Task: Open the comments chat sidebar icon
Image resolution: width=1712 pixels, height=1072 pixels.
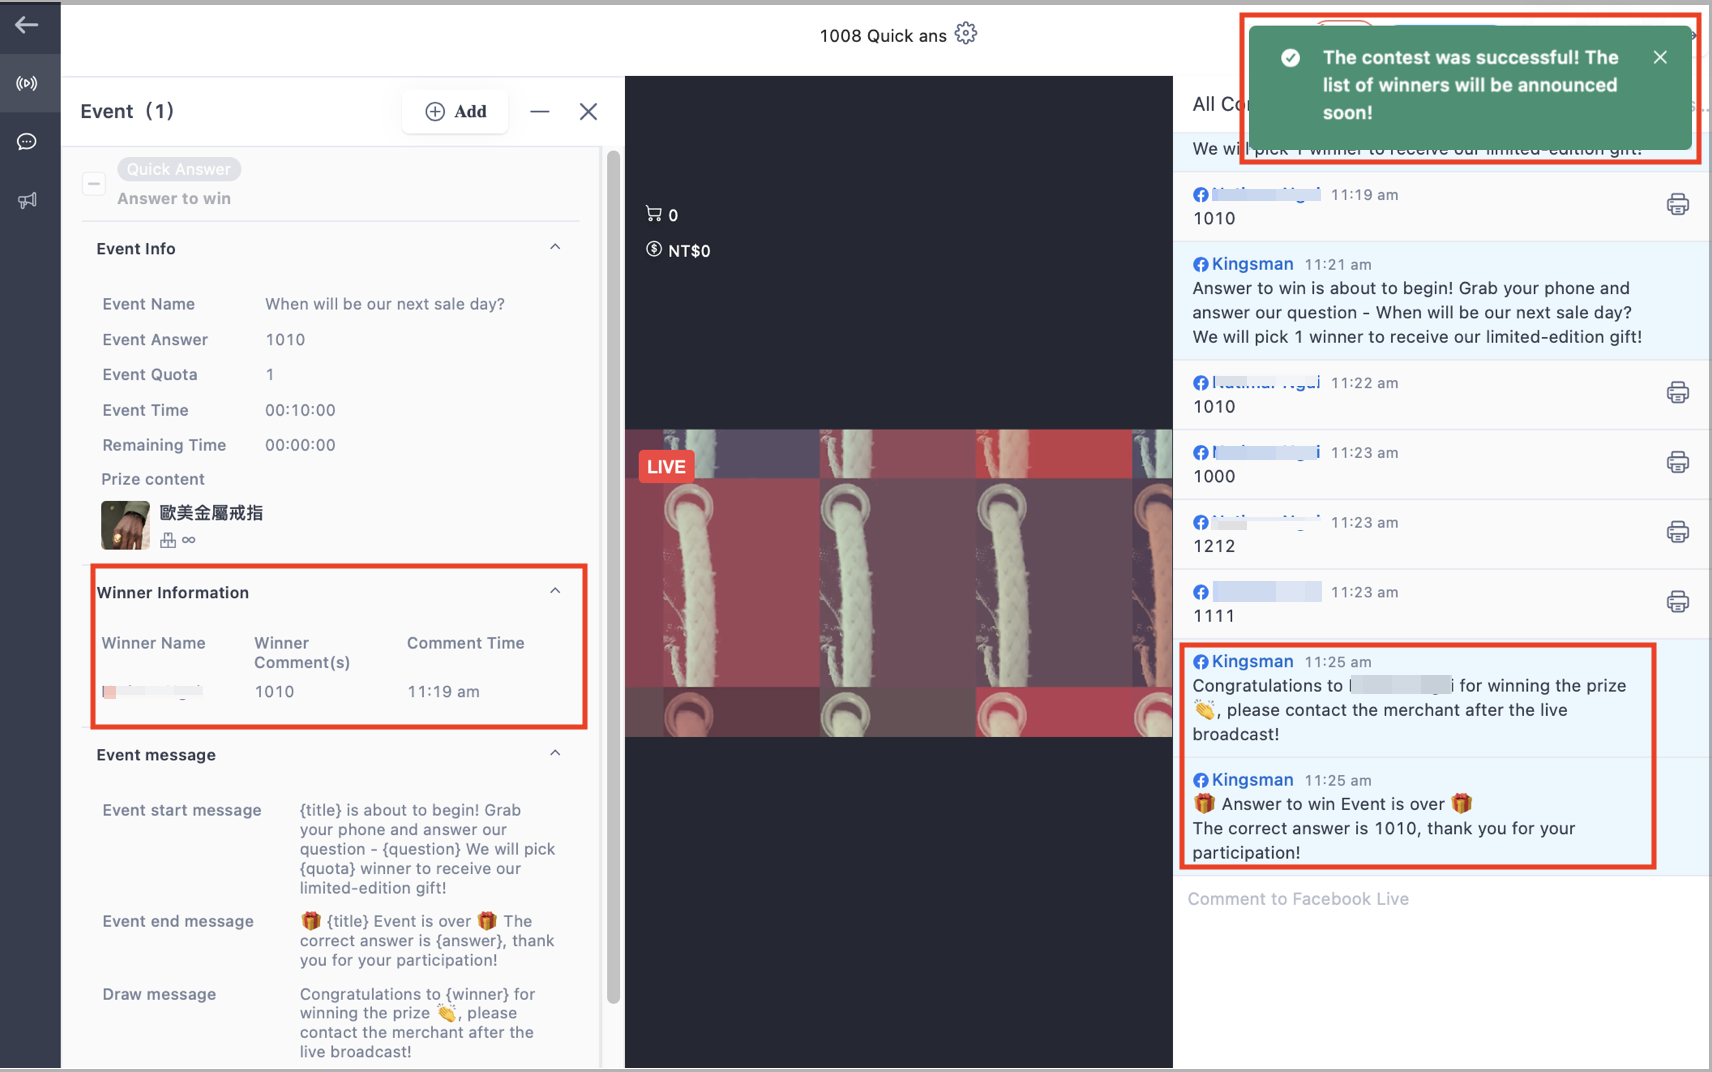Action: (x=27, y=142)
